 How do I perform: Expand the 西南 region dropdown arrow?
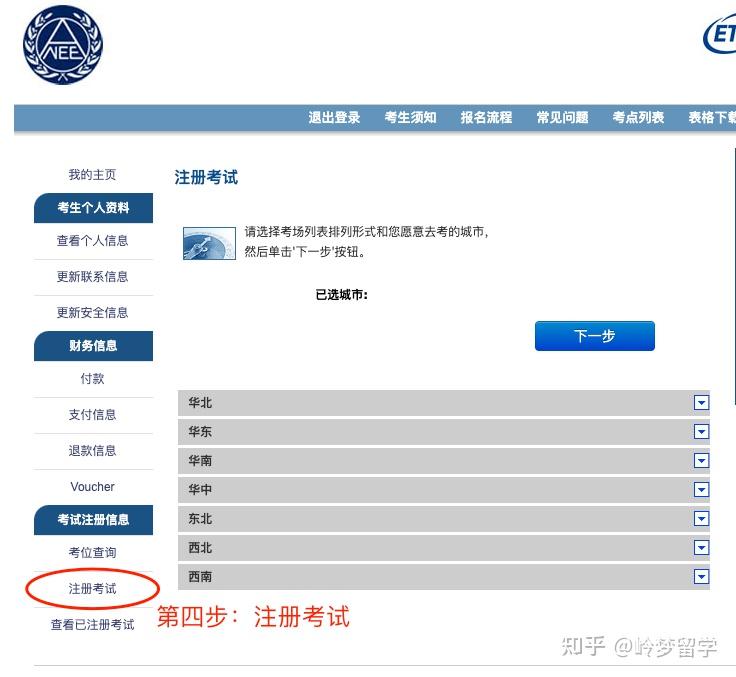coord(701,577)
